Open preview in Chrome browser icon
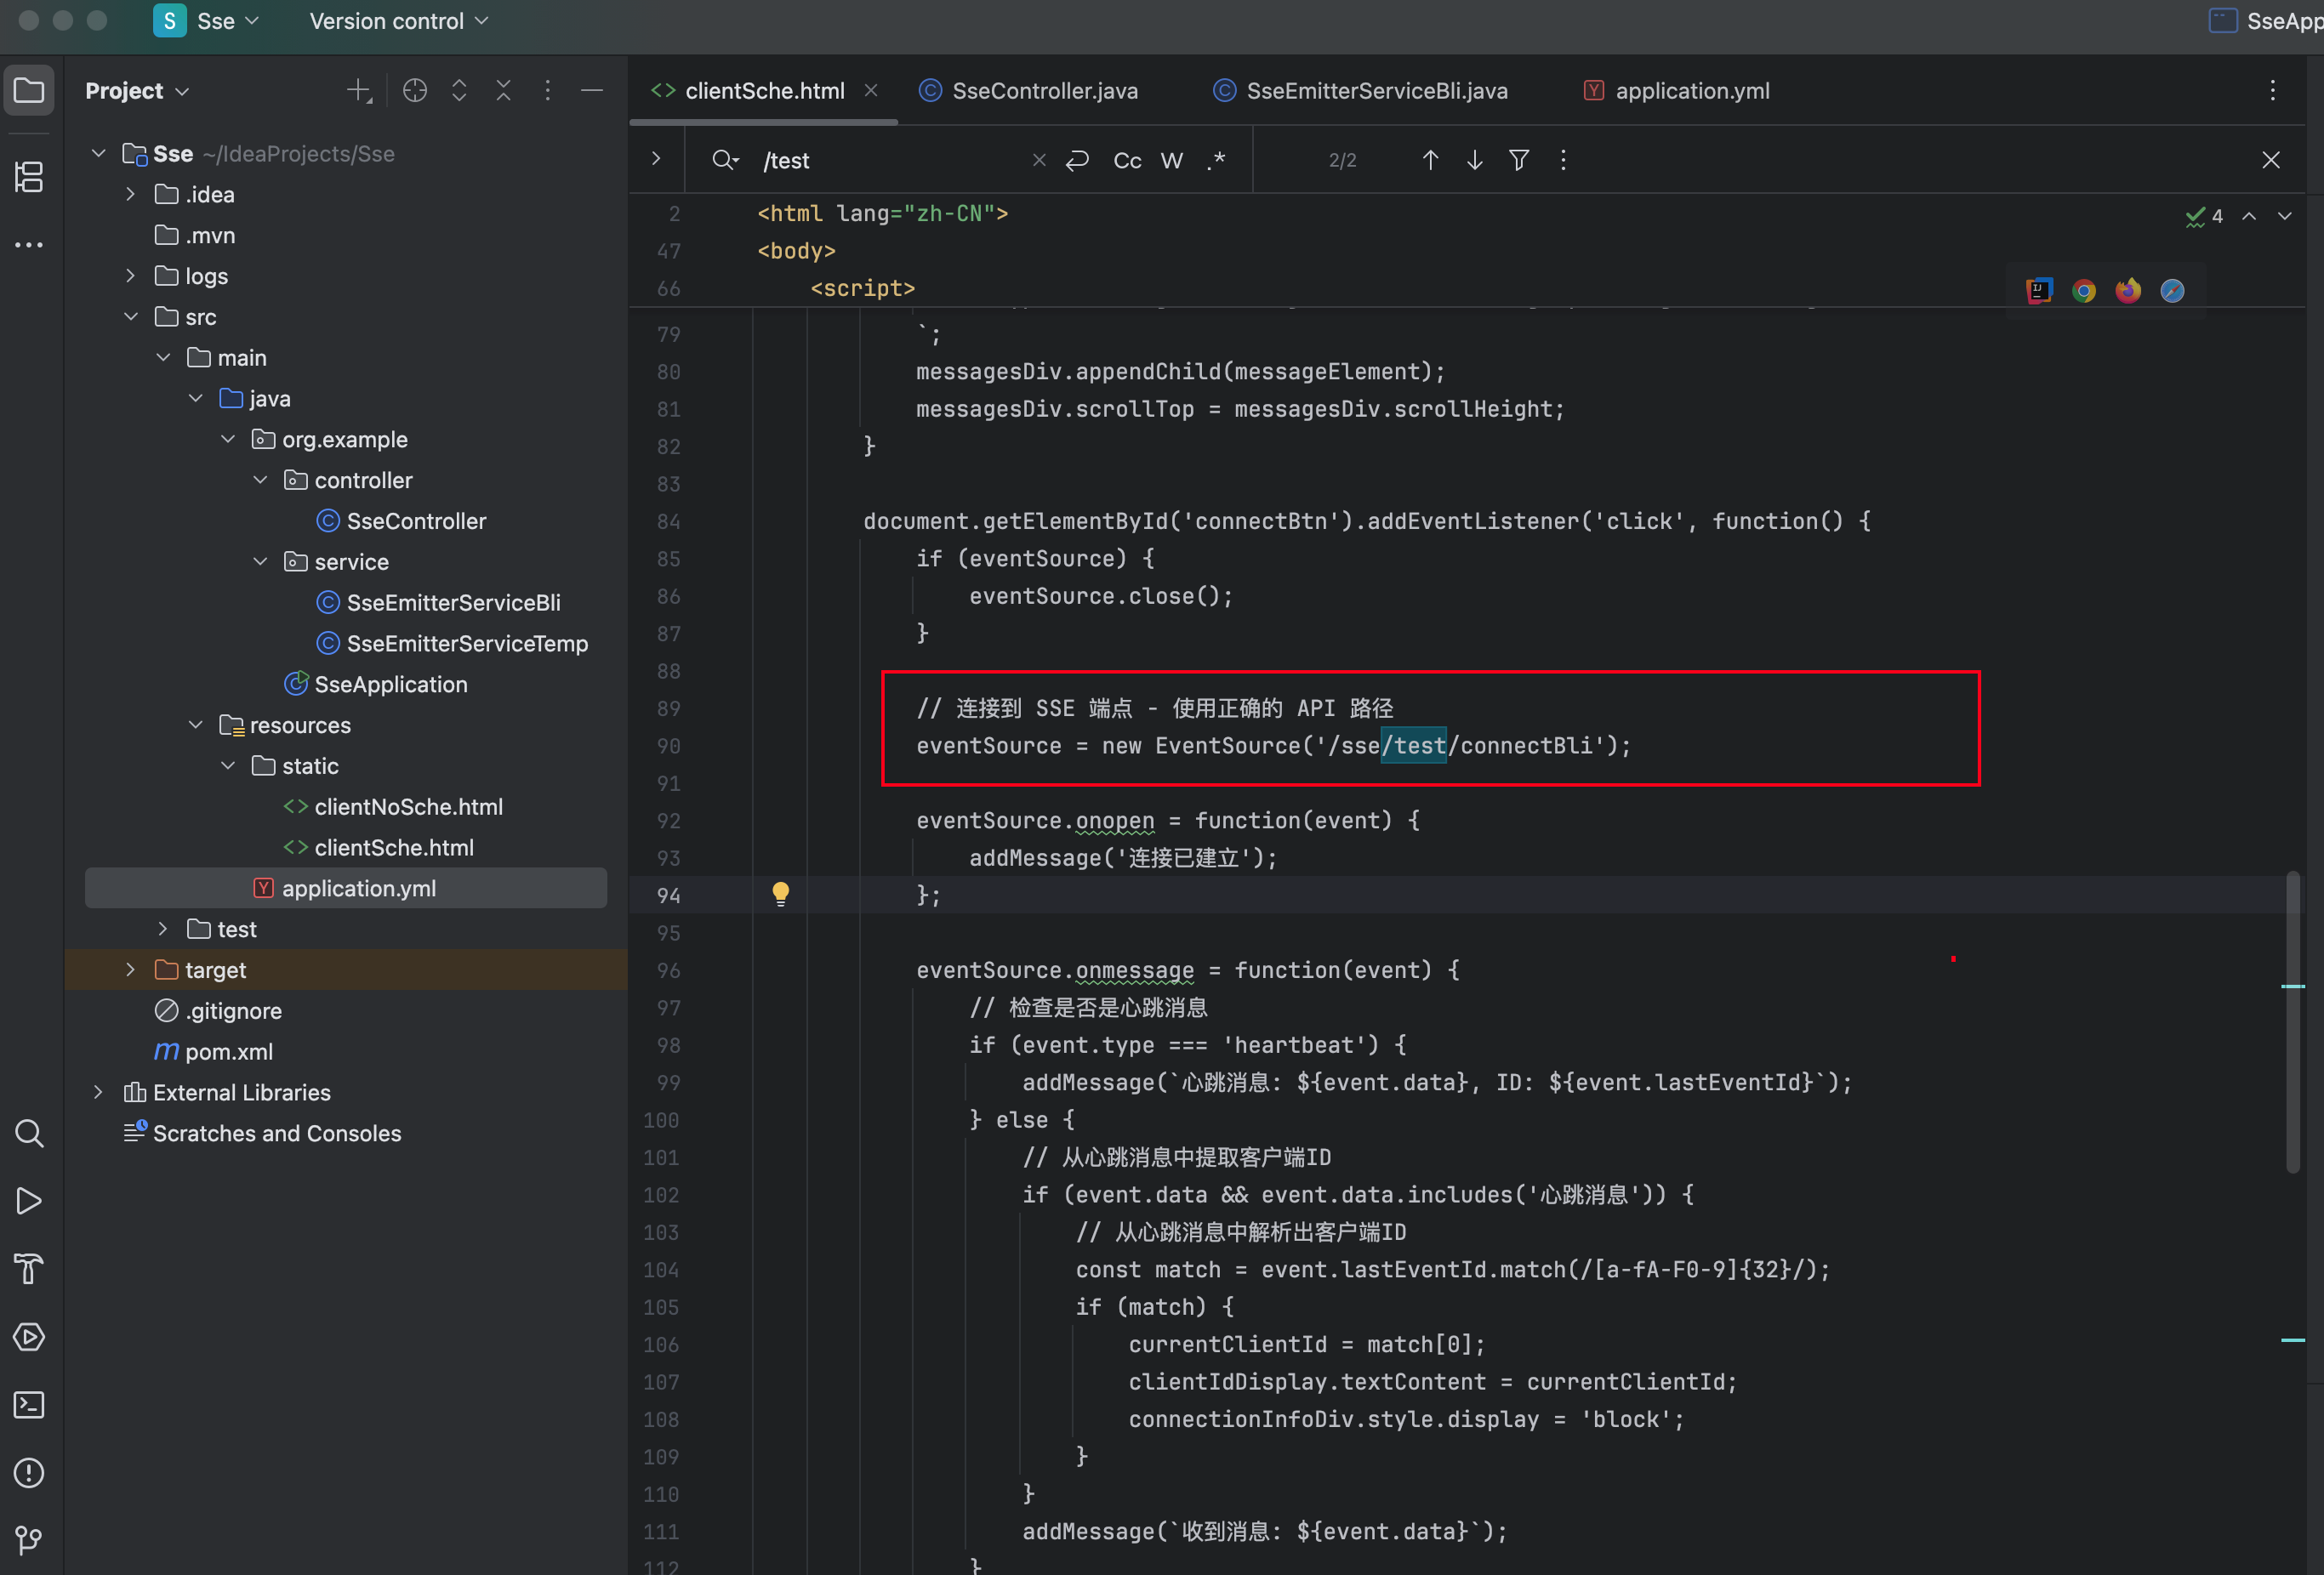Image resolution: width=2324 pixels, height=1575 pixels. (x=2084, y=291)
